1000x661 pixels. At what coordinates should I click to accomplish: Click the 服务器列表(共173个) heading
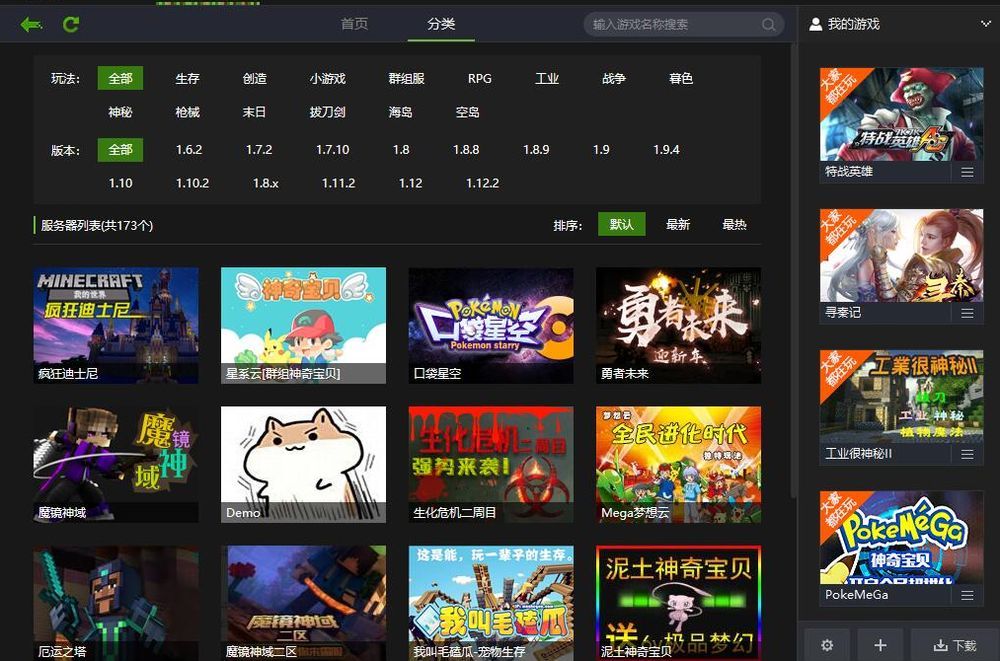point(97,225)
